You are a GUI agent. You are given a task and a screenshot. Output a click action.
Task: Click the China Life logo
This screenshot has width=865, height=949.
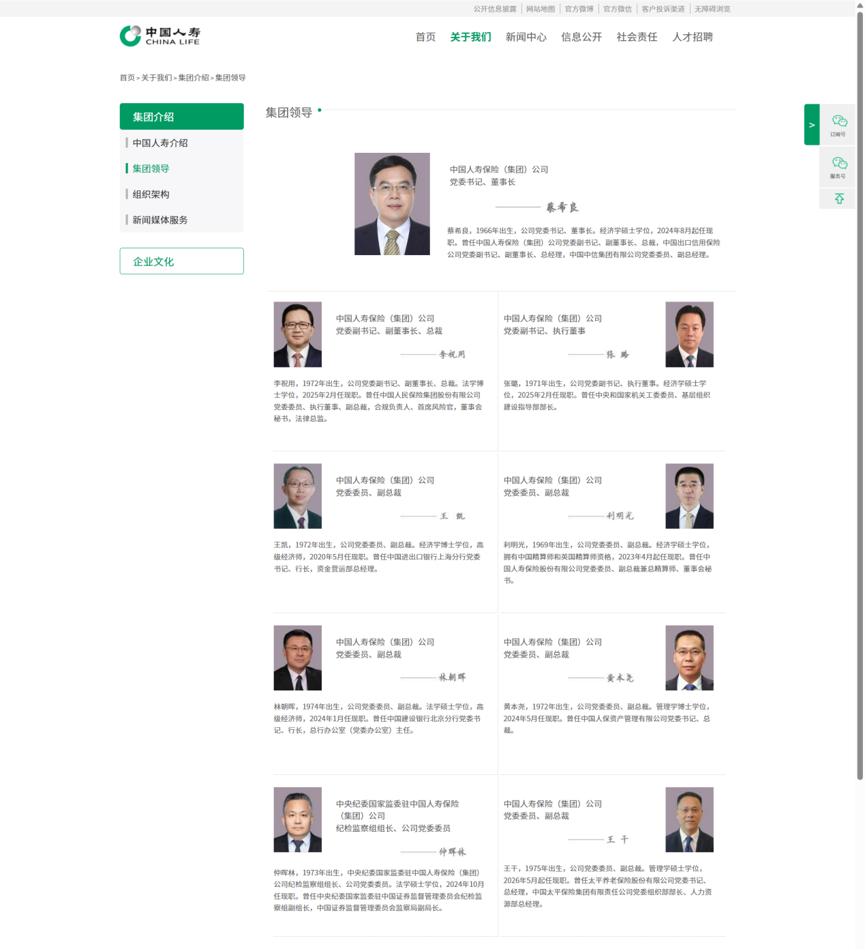160,36
